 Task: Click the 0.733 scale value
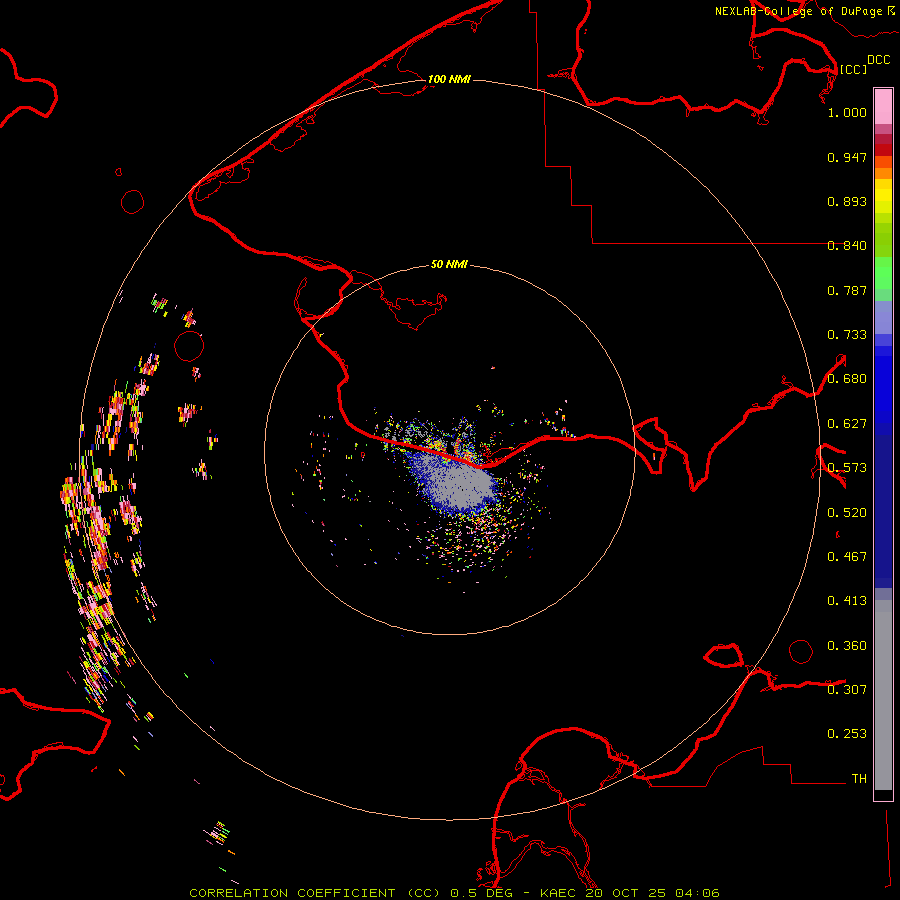847,335
